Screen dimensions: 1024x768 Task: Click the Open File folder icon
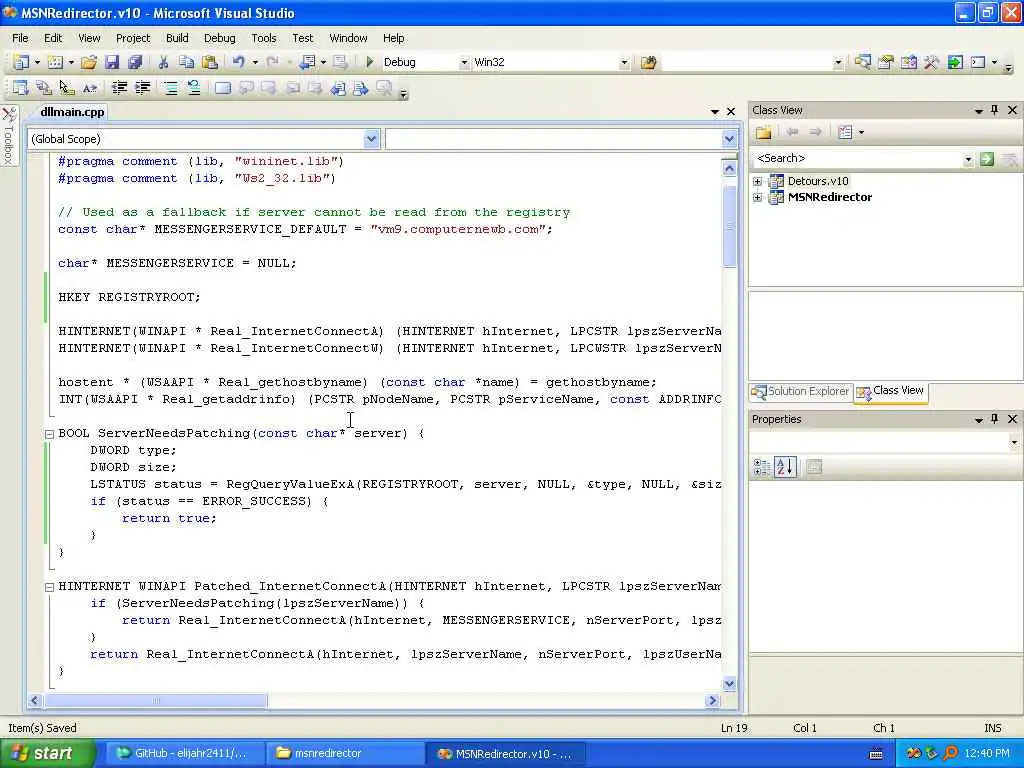click(89, 62)
